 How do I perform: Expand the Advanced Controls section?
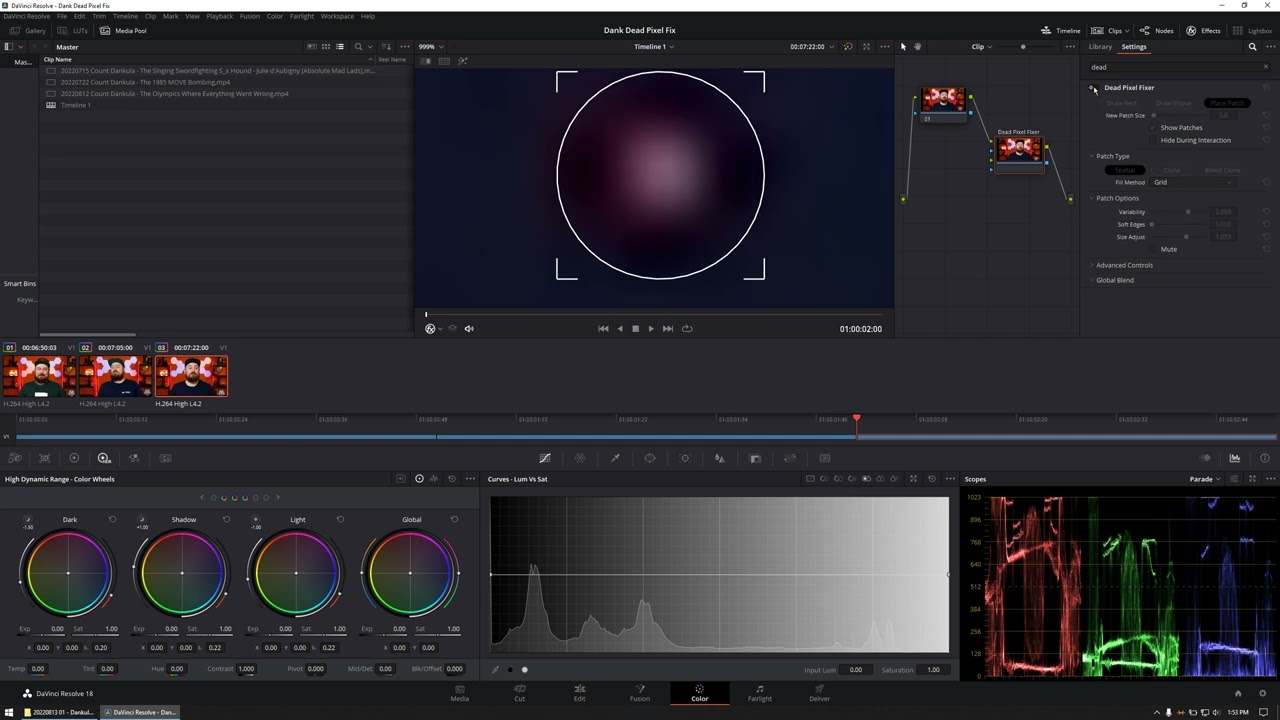tap(1092, 265)
